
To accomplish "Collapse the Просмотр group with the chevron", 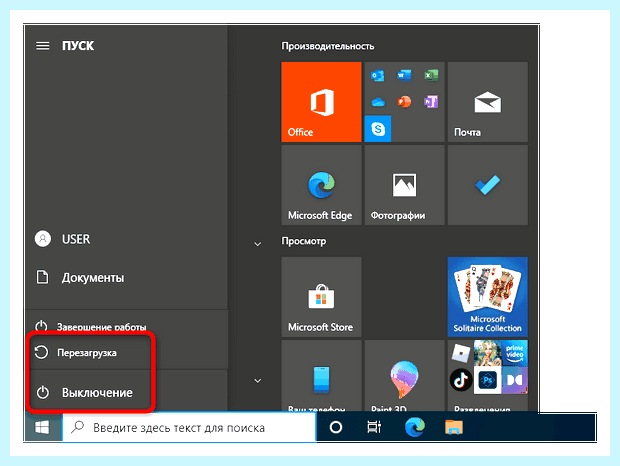I will coord(257,244).
